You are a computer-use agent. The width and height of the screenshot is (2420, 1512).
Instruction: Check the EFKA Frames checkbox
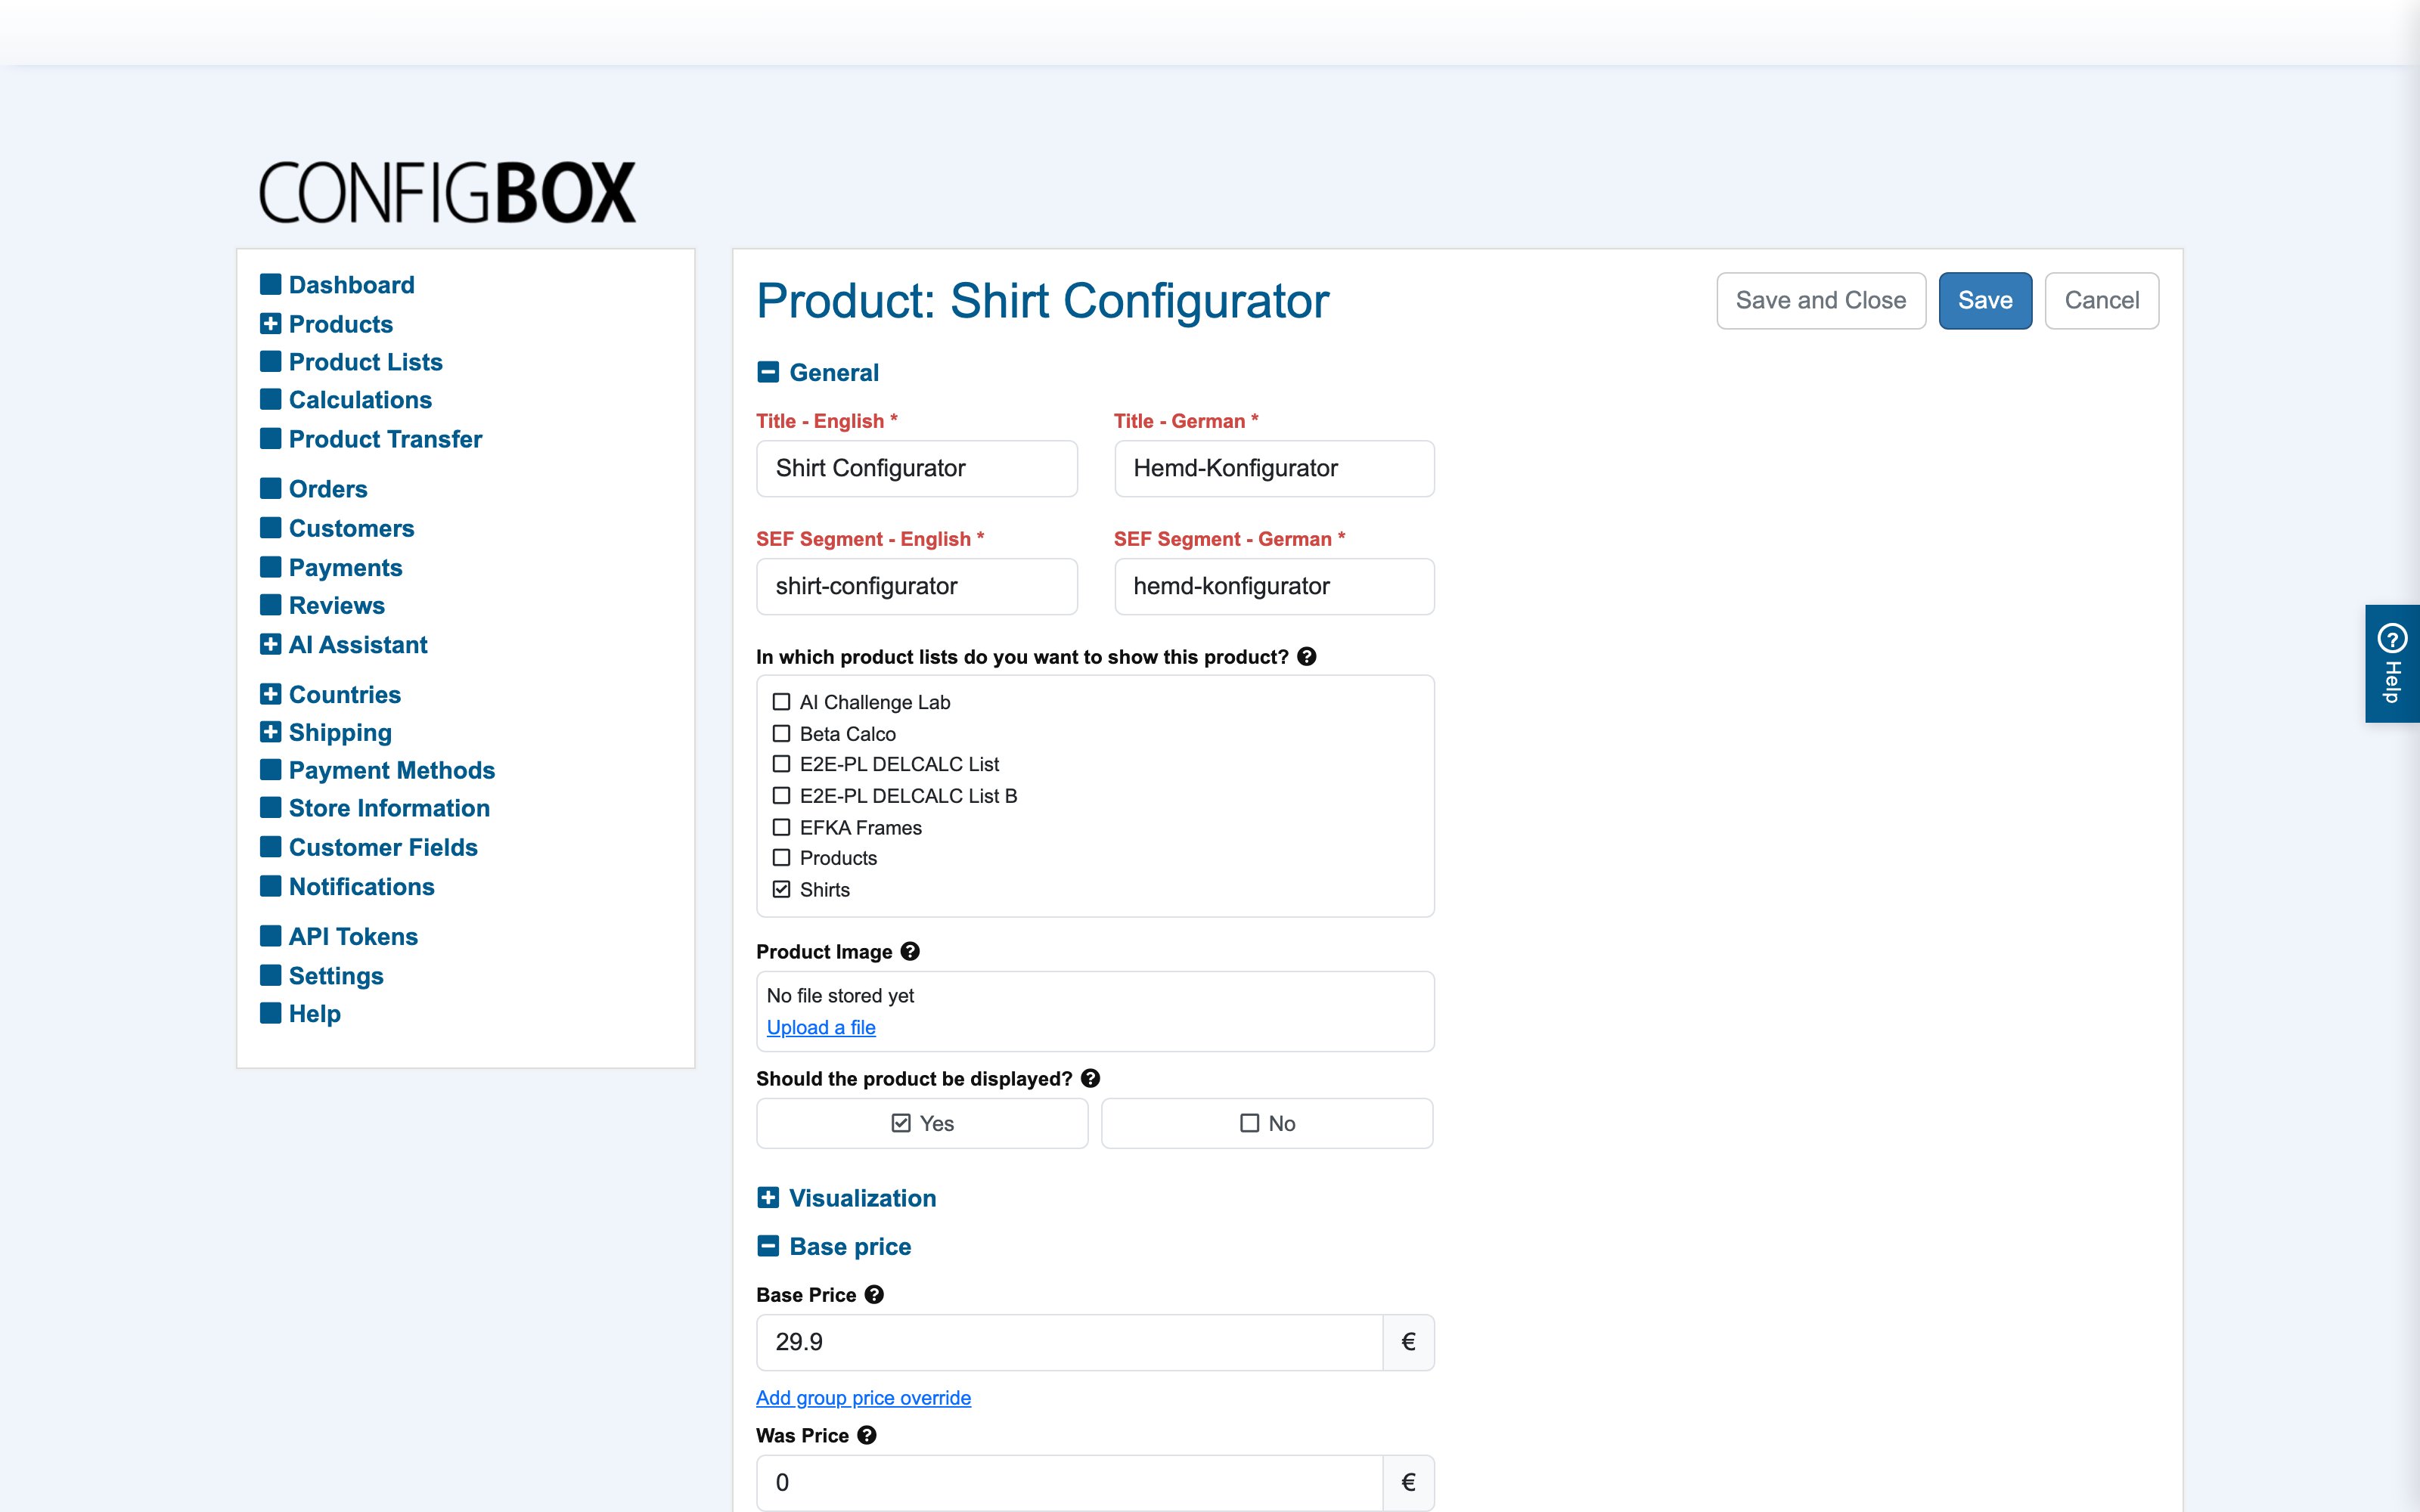pos(781,827)
